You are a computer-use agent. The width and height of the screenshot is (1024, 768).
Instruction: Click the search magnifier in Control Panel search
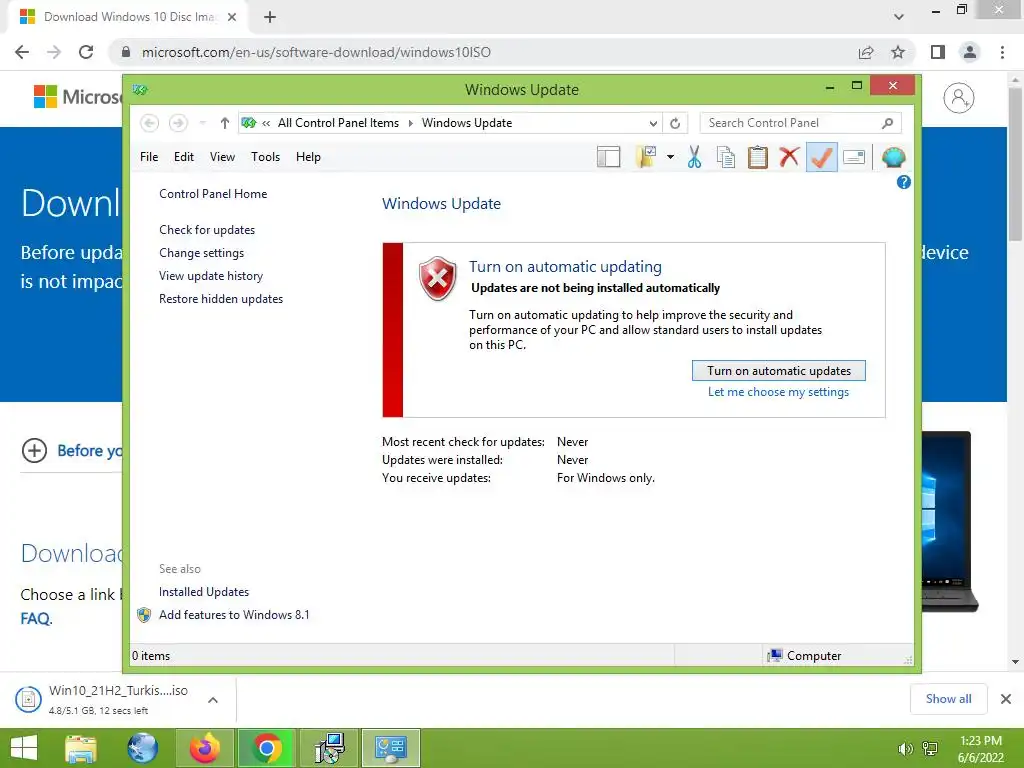(888, 123)
